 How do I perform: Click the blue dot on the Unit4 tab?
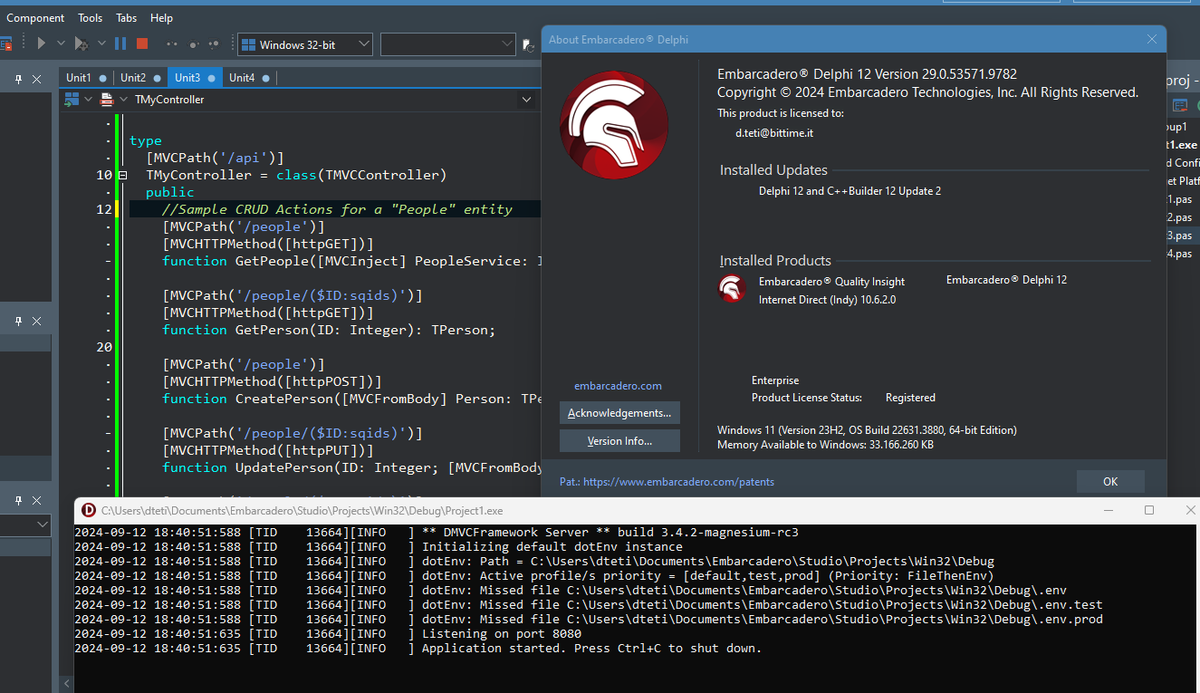tap(265, 78)
